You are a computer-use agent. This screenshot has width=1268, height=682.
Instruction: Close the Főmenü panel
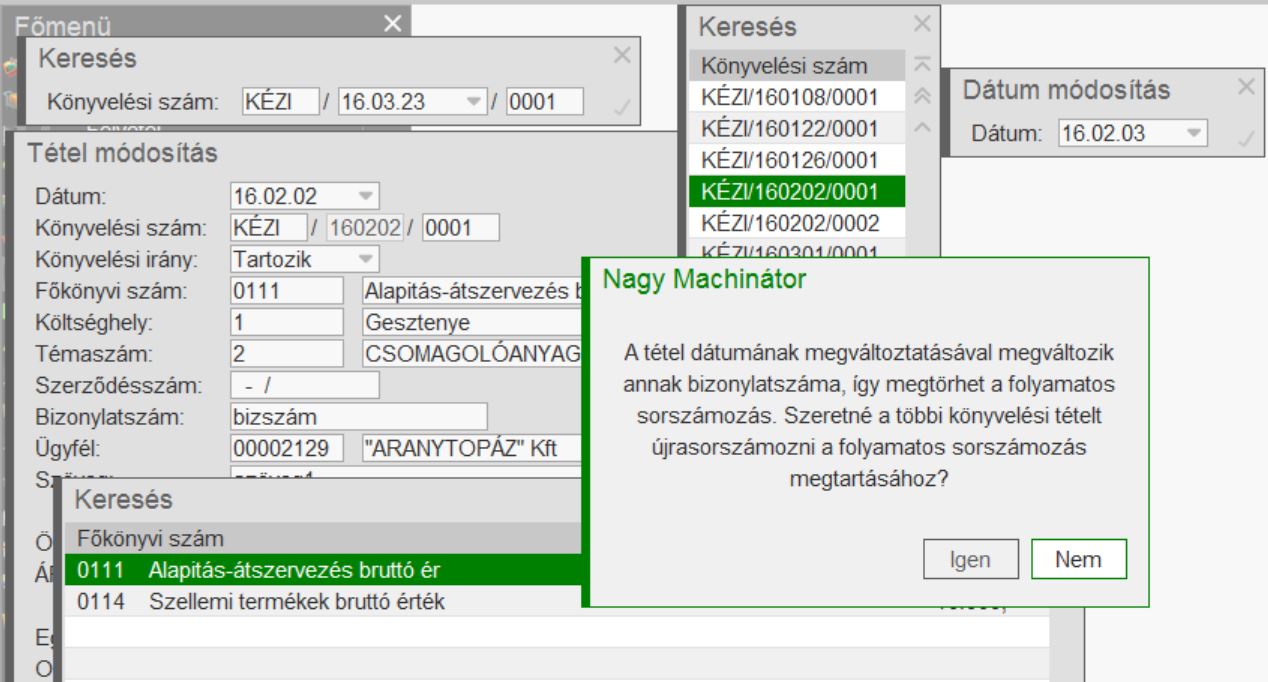click(x=395, y=24)
